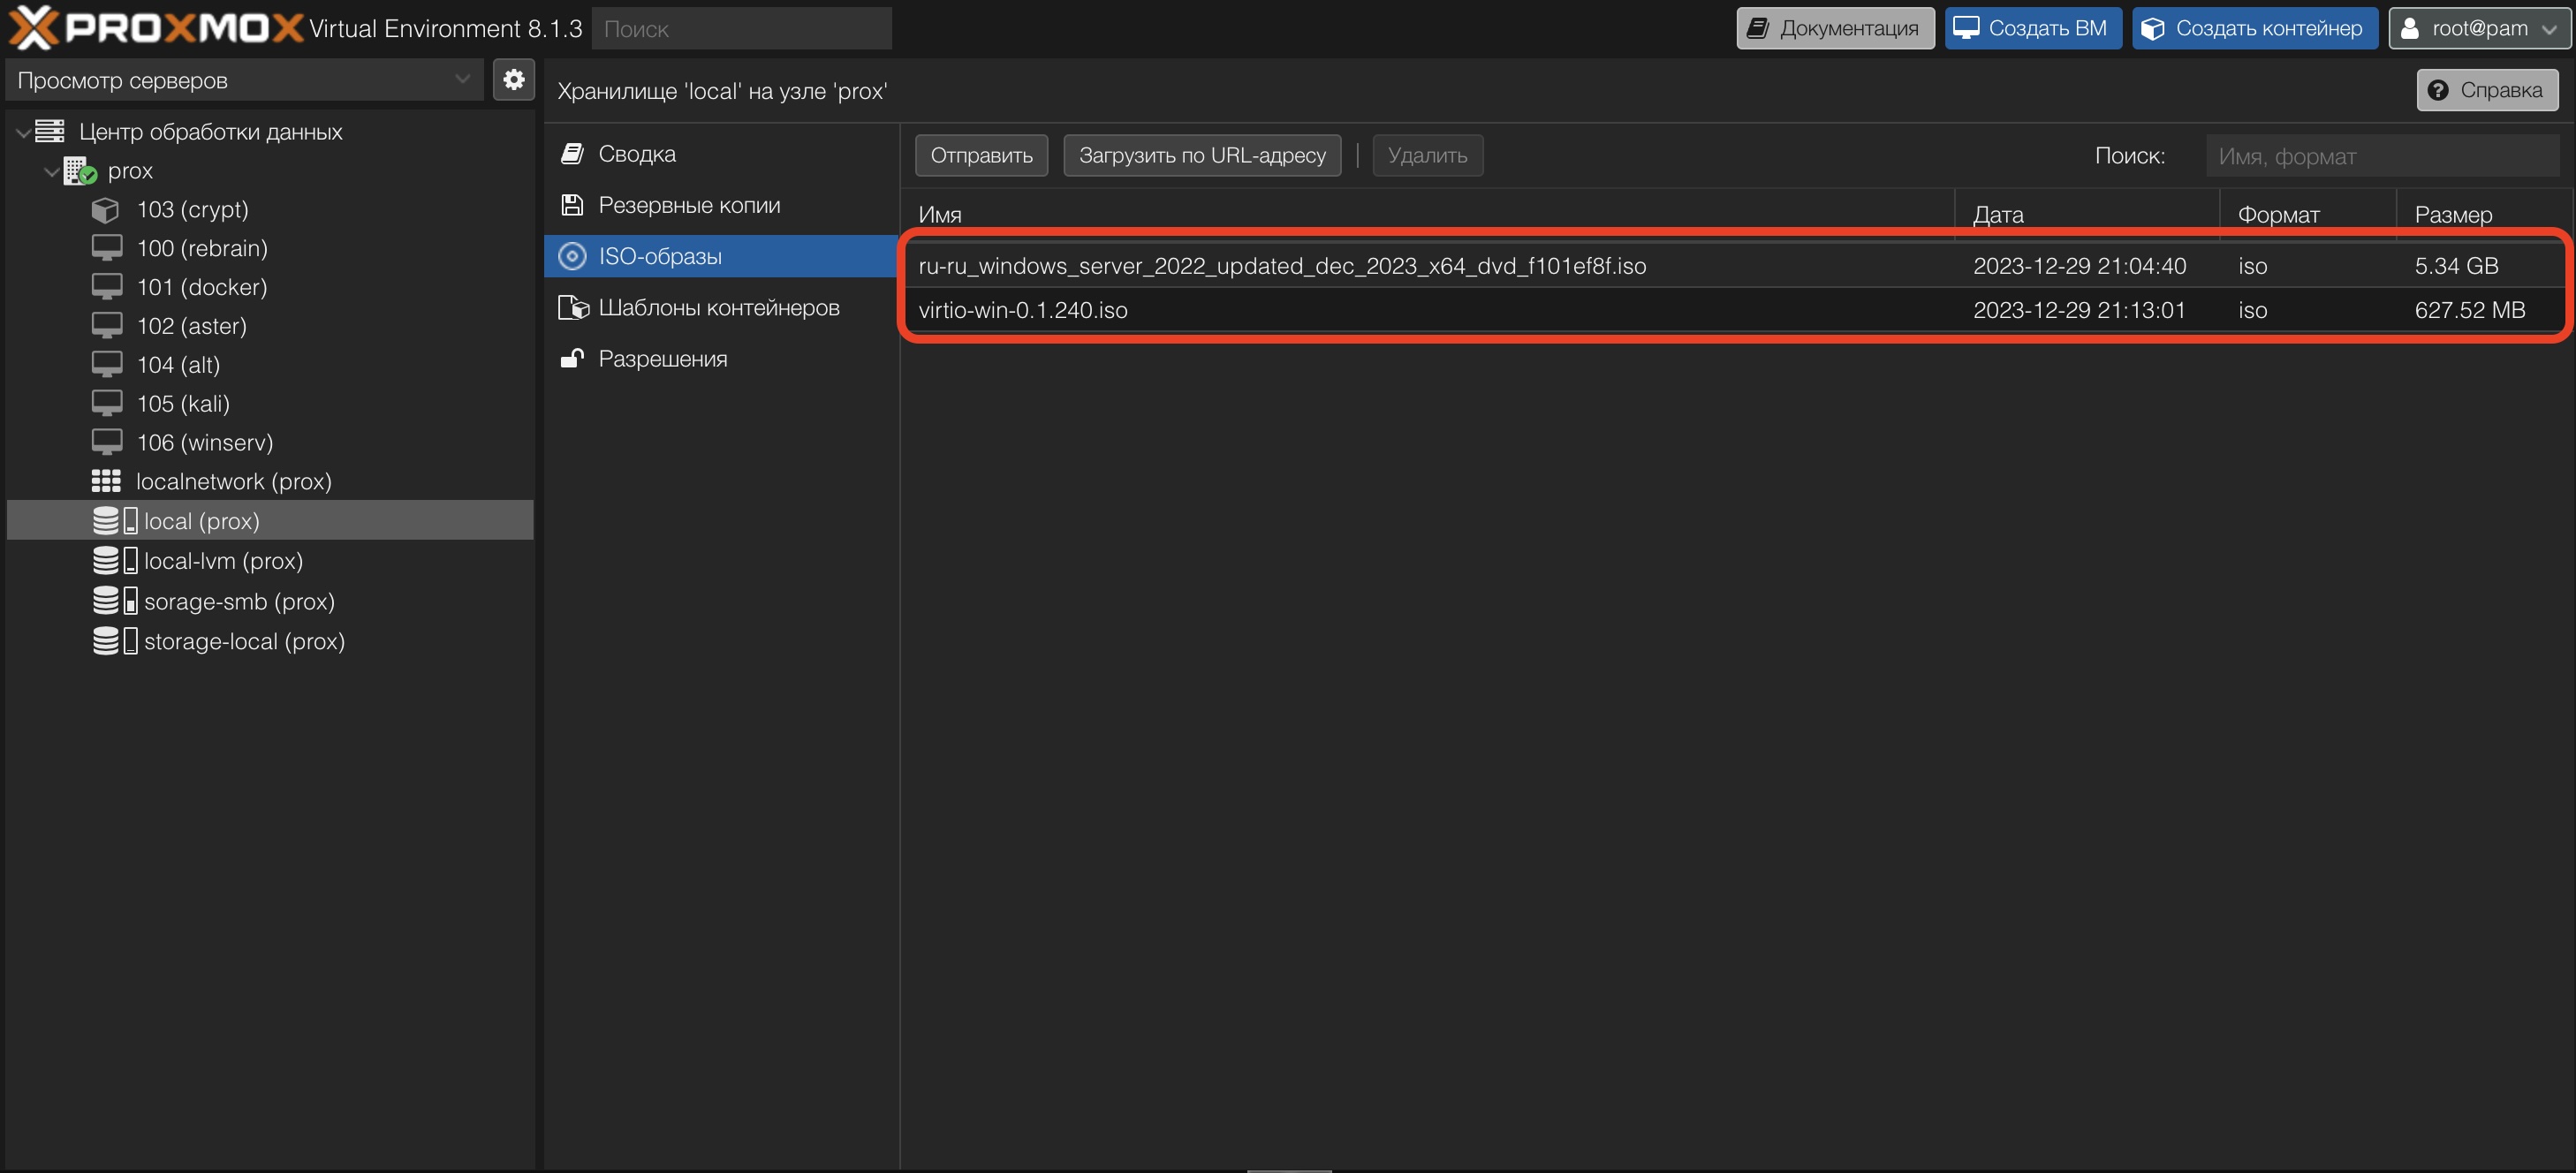Open the root@pam user menu
Image resolution: width=2576 pixels, height=1173 pixels.
click(2479, 28)
